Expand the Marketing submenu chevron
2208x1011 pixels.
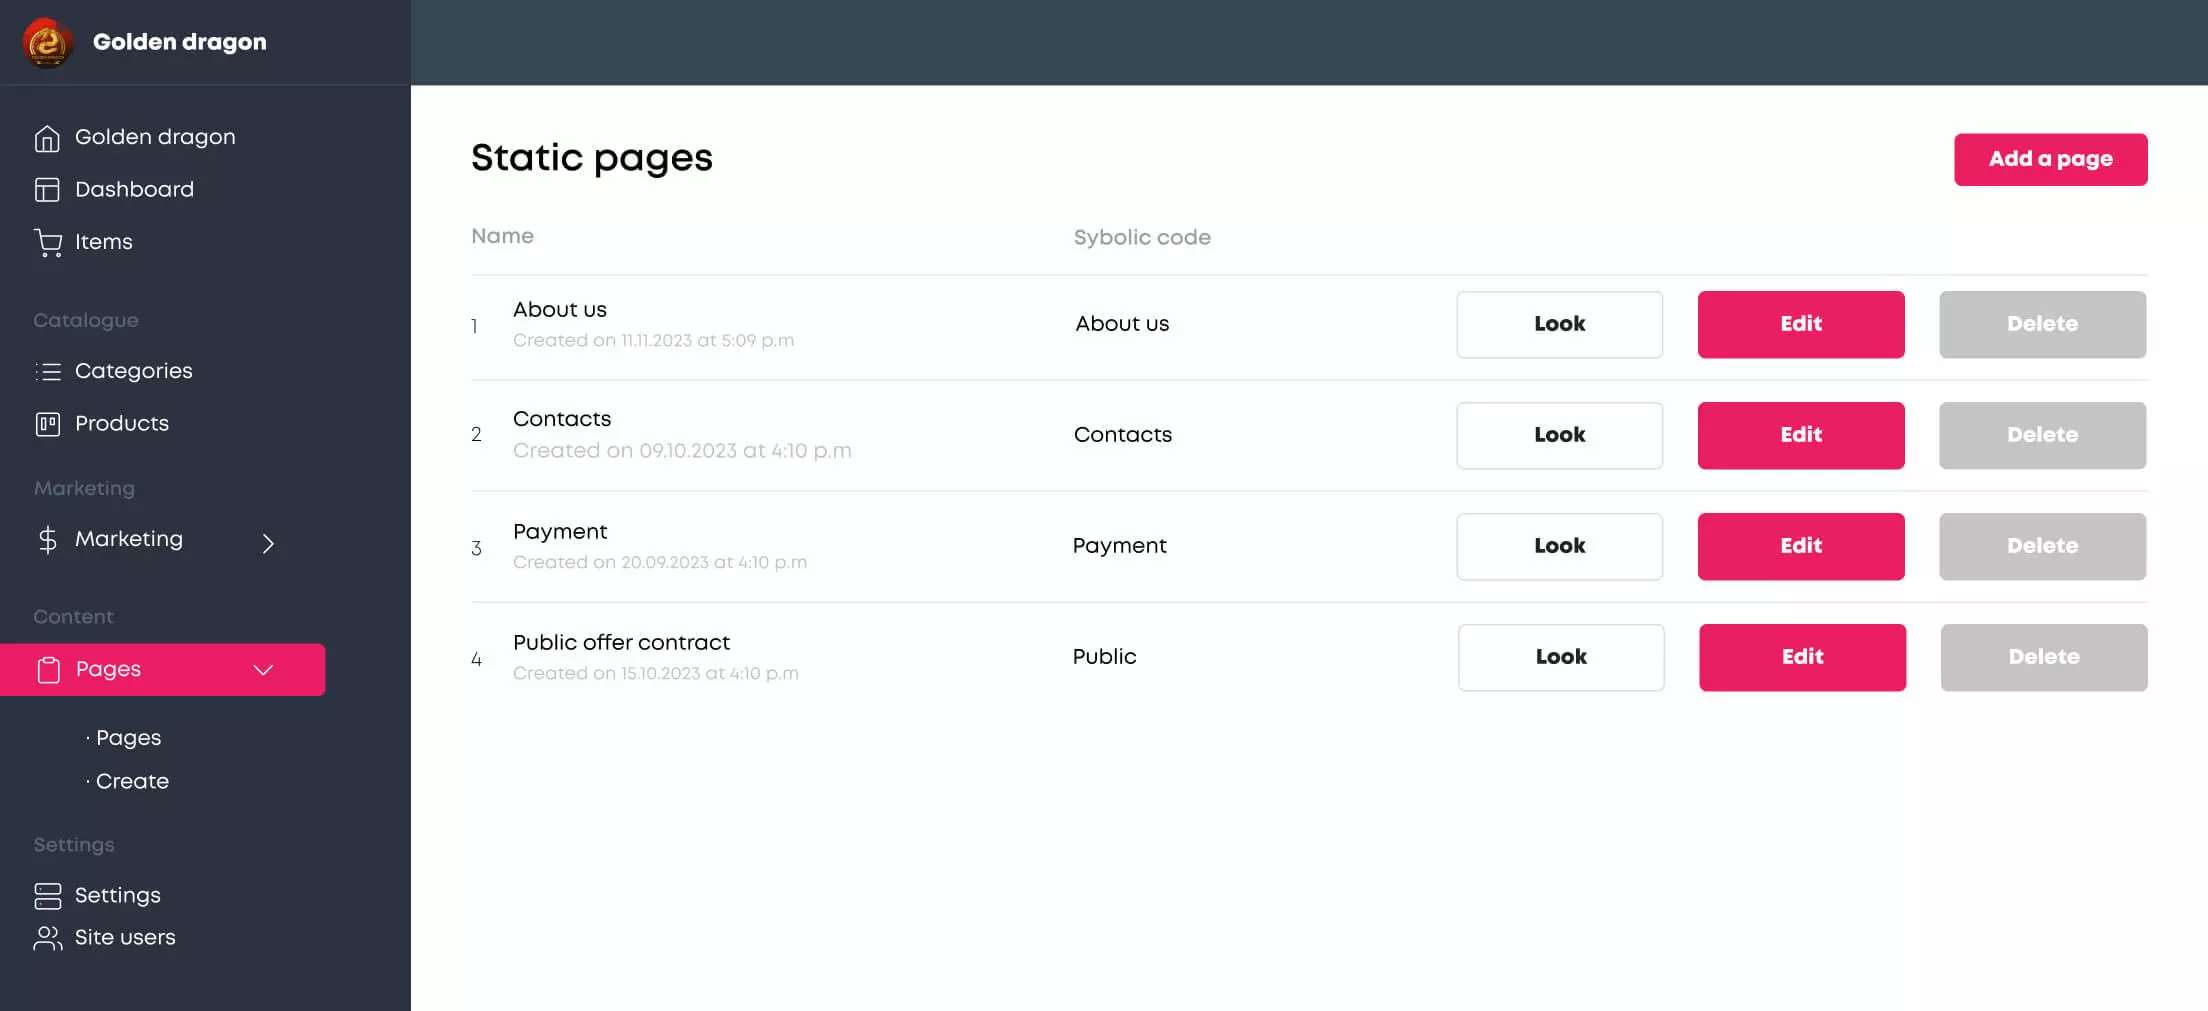click(x=268, y=543)
